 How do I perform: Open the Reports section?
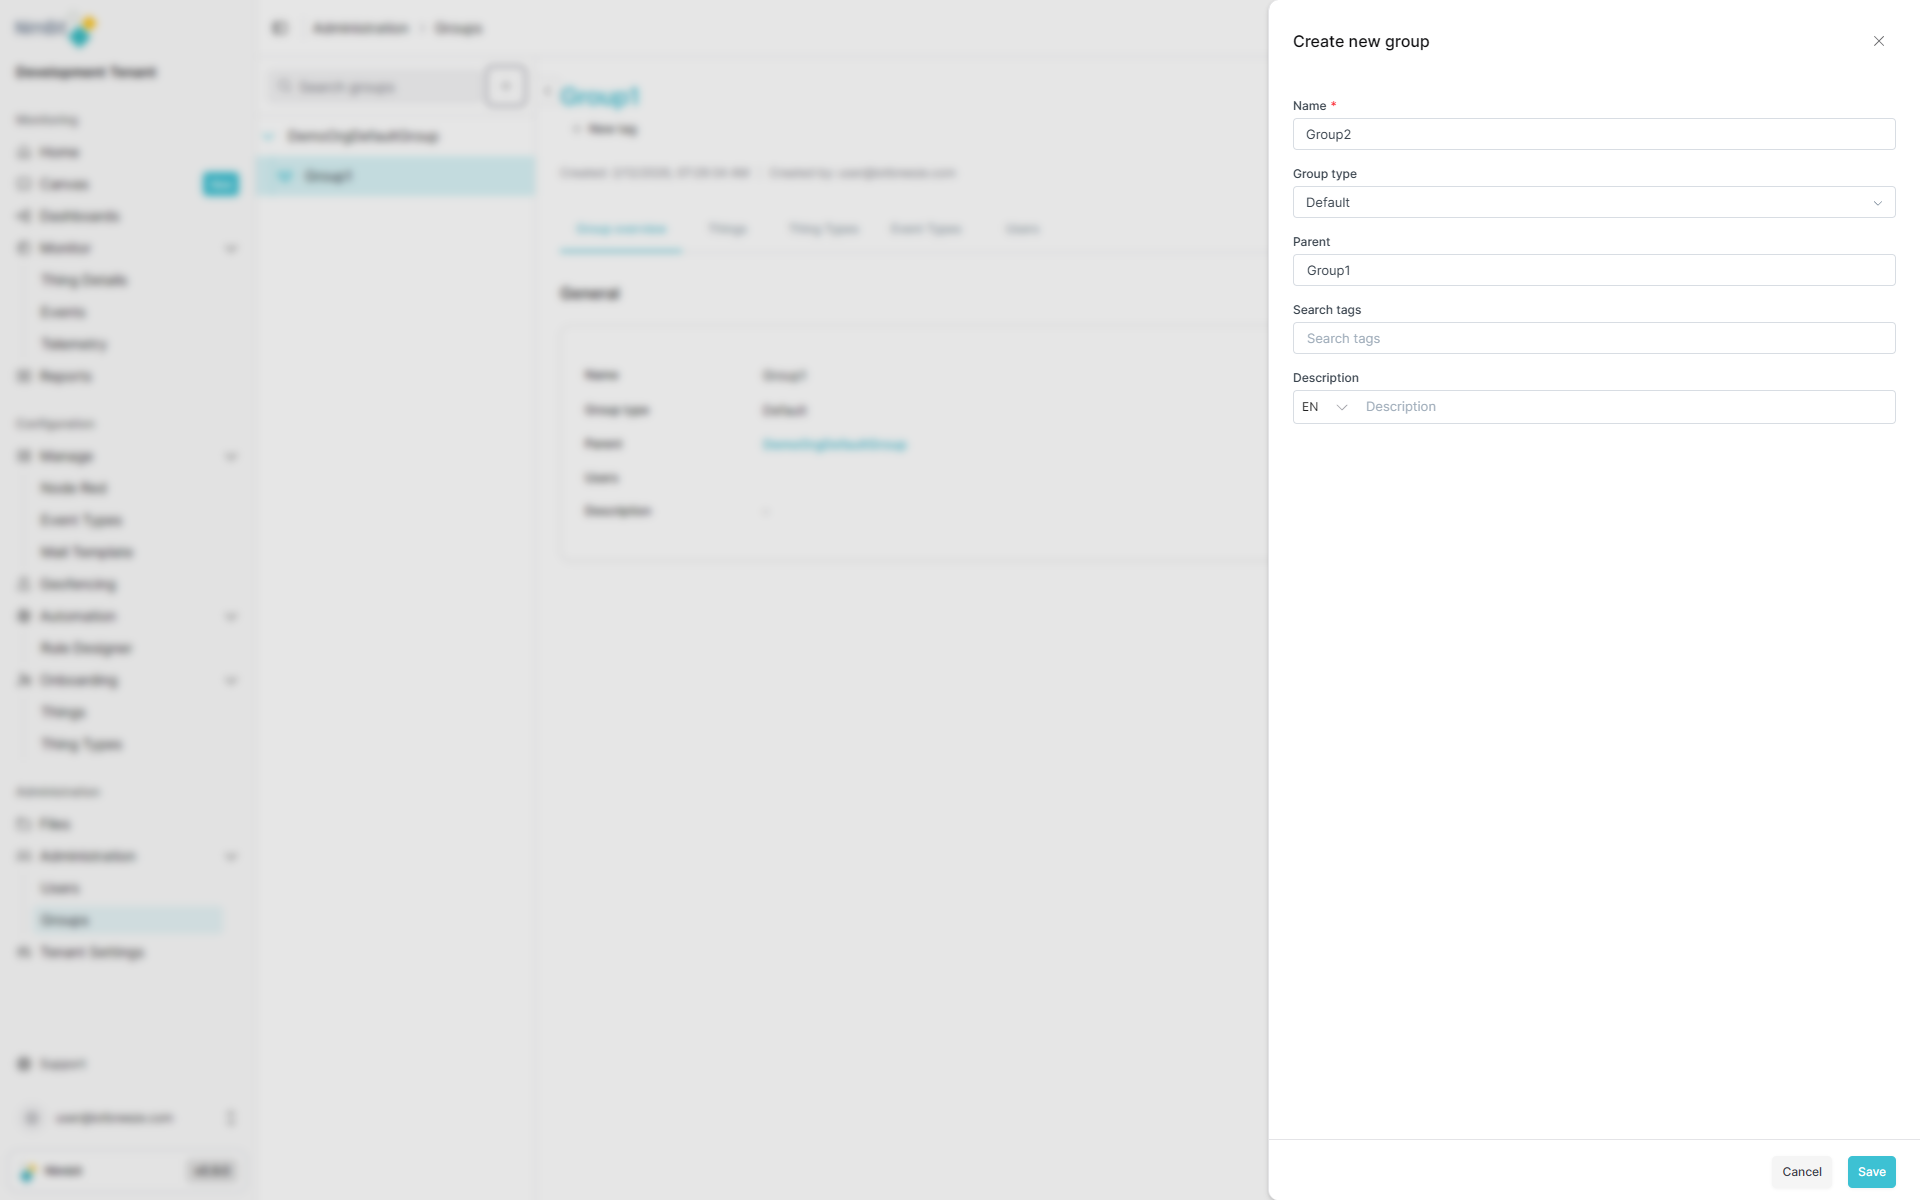[65, 376]
